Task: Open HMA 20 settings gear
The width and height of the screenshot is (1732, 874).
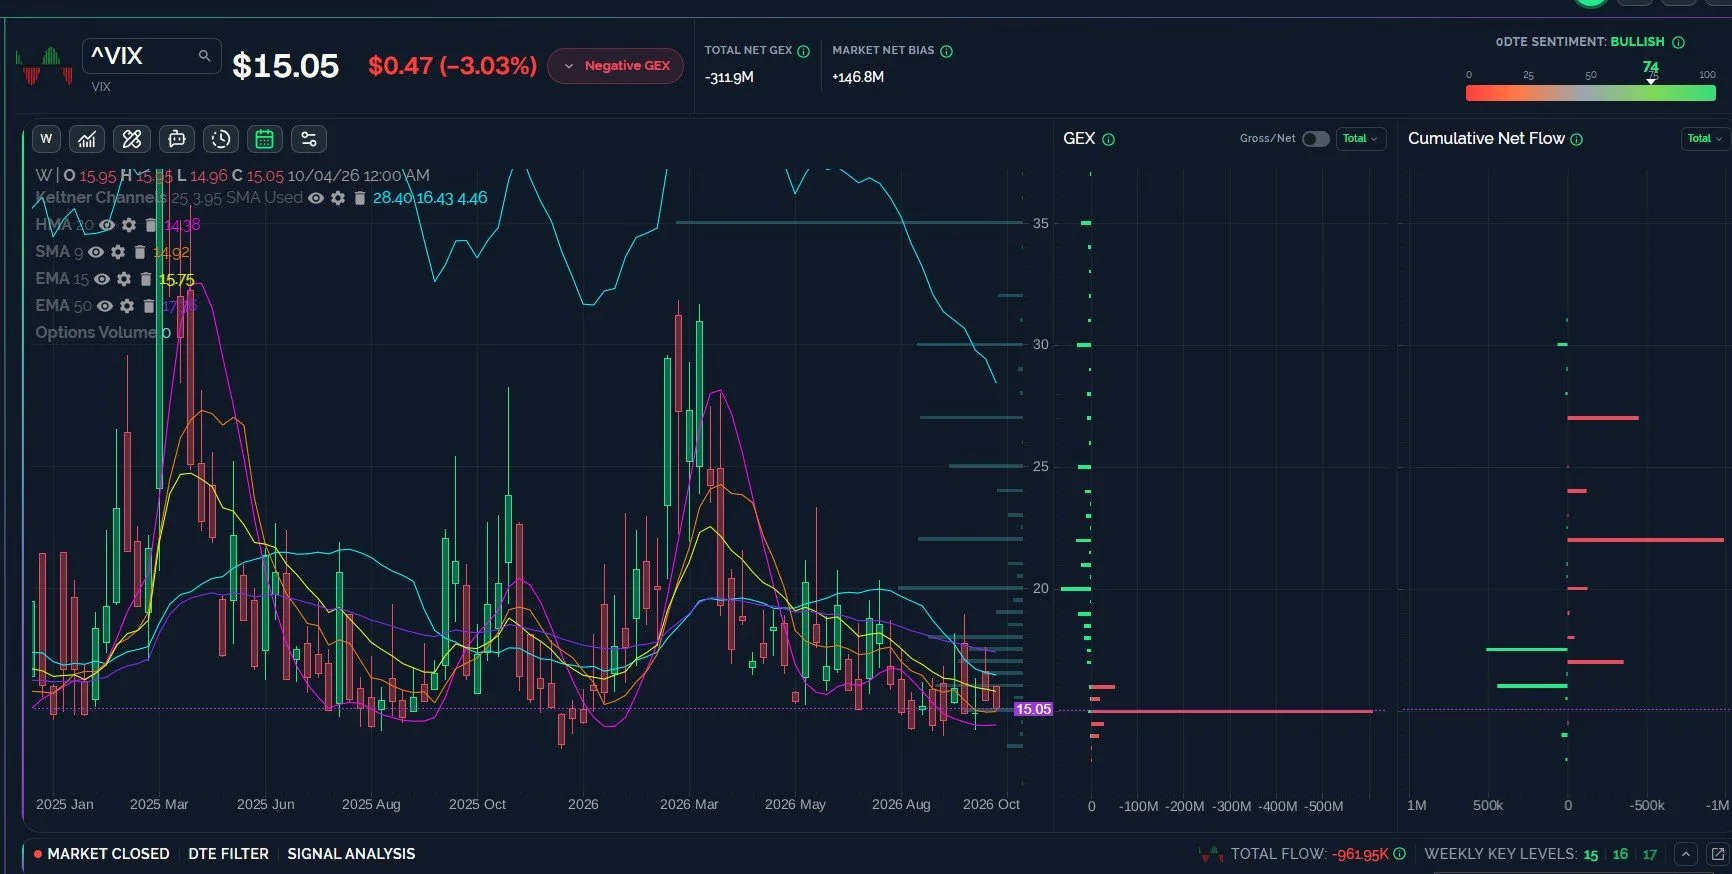Action: pyautogui.click(x=128, y=225)
